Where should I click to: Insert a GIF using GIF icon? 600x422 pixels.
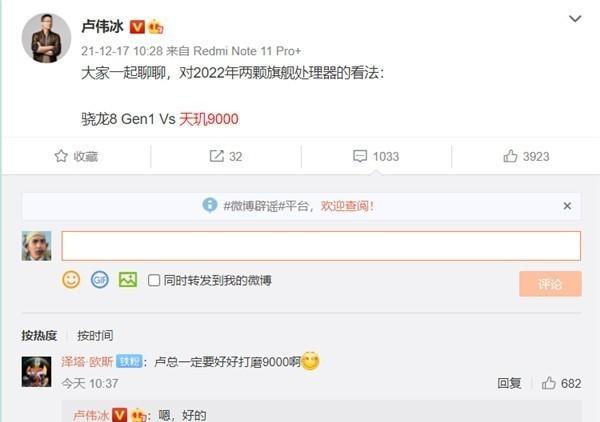click(99, 280)
